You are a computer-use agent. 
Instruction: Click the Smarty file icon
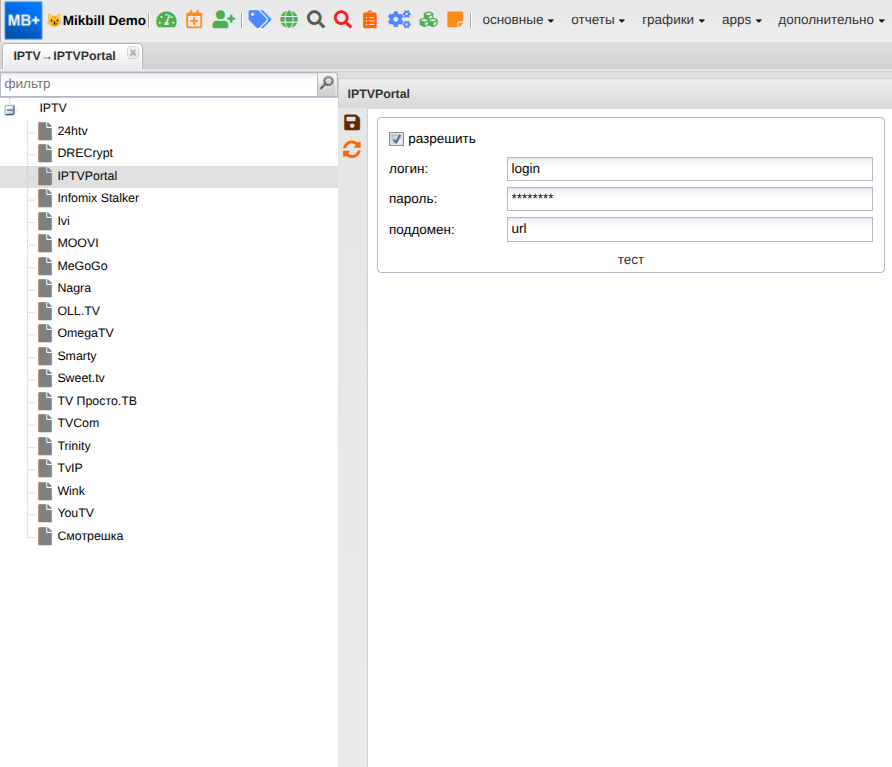pyautogui.click(x=45, y=356)
